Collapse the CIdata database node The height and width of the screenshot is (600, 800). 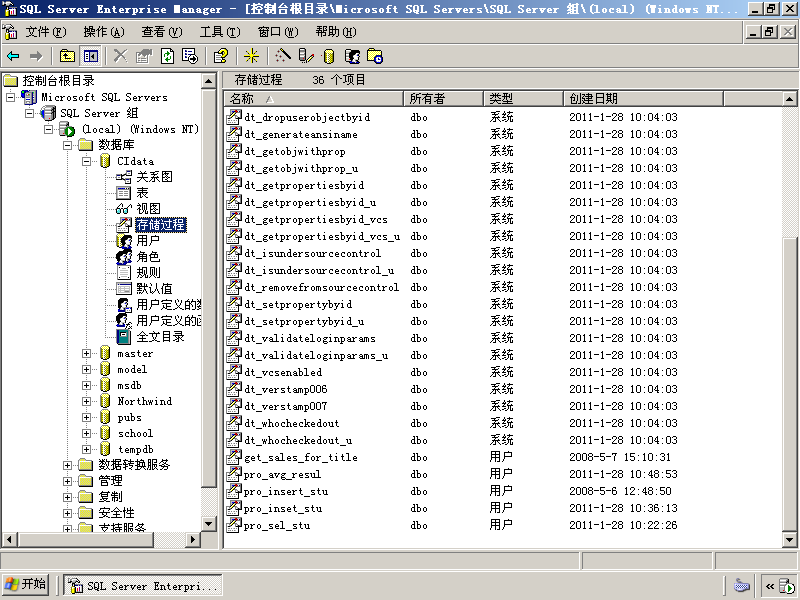coord(87,161)
